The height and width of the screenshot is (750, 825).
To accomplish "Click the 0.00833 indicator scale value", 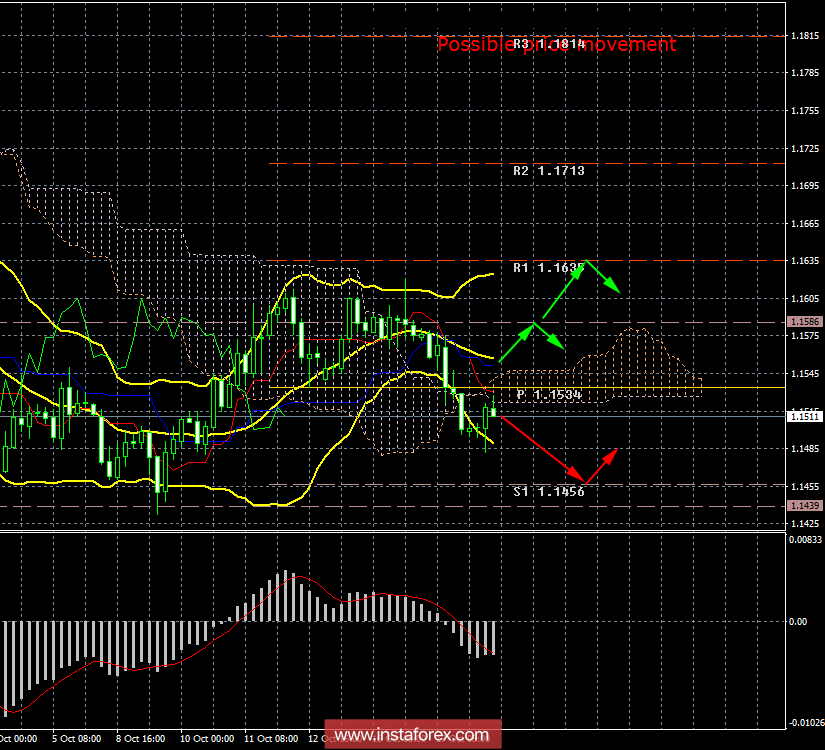I will (805, 539).
